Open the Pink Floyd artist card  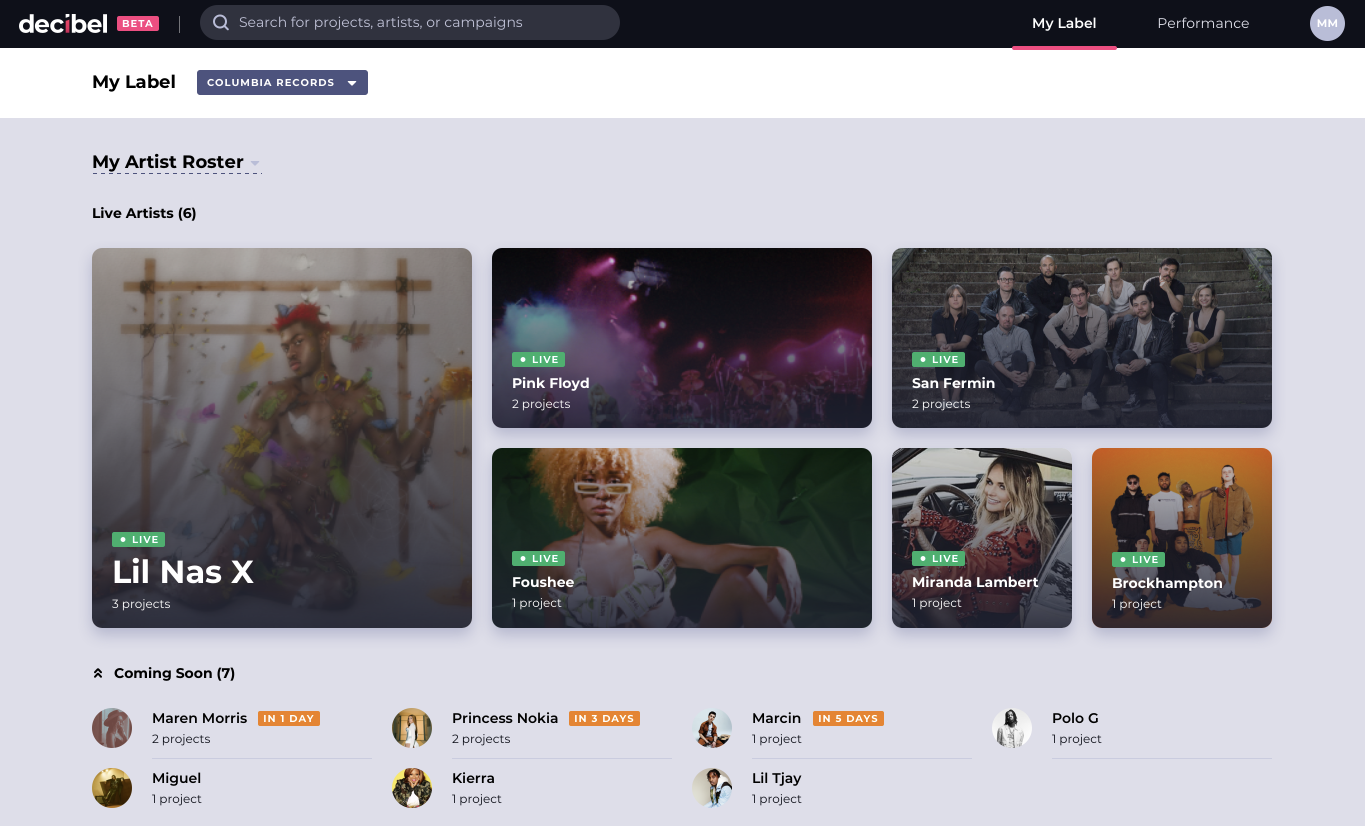coord(682,338)
